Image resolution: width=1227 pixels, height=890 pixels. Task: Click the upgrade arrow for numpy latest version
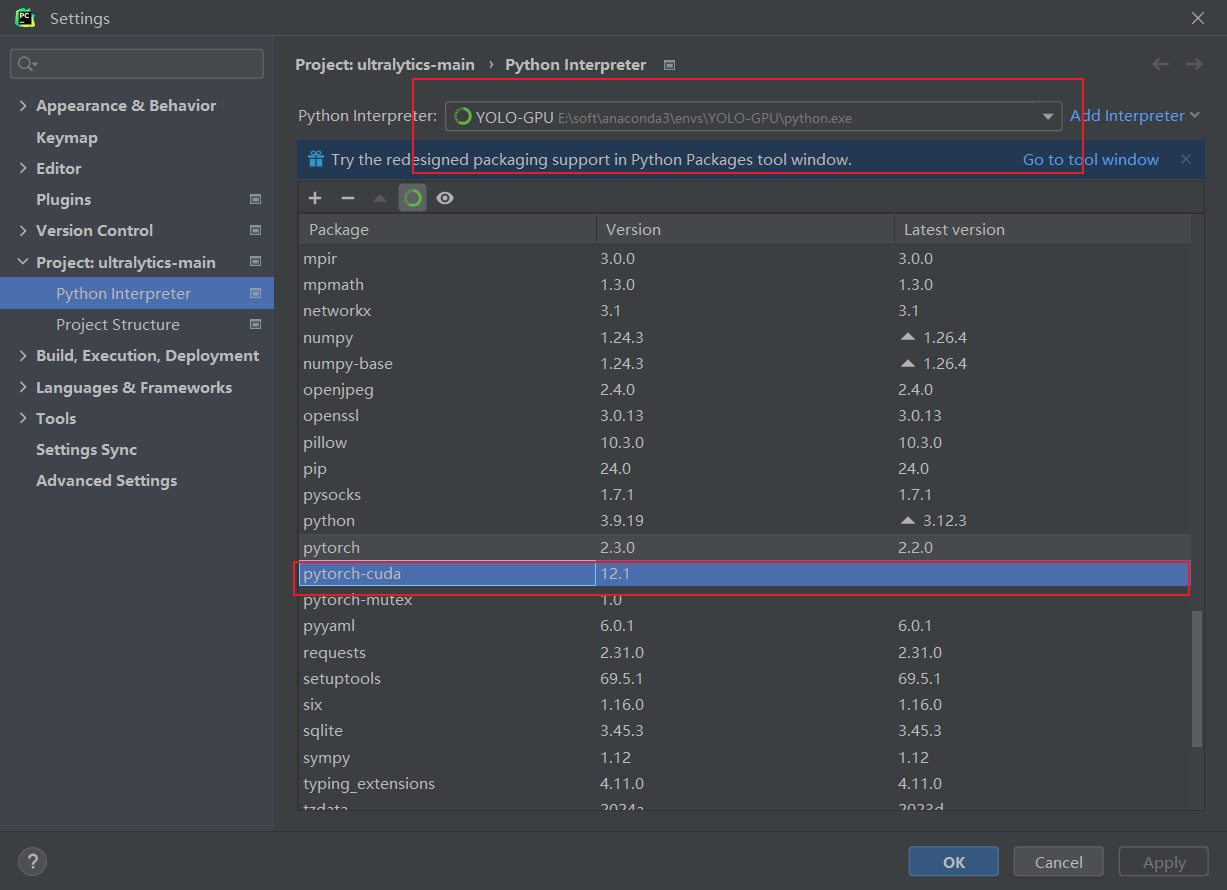click(908, 337)
